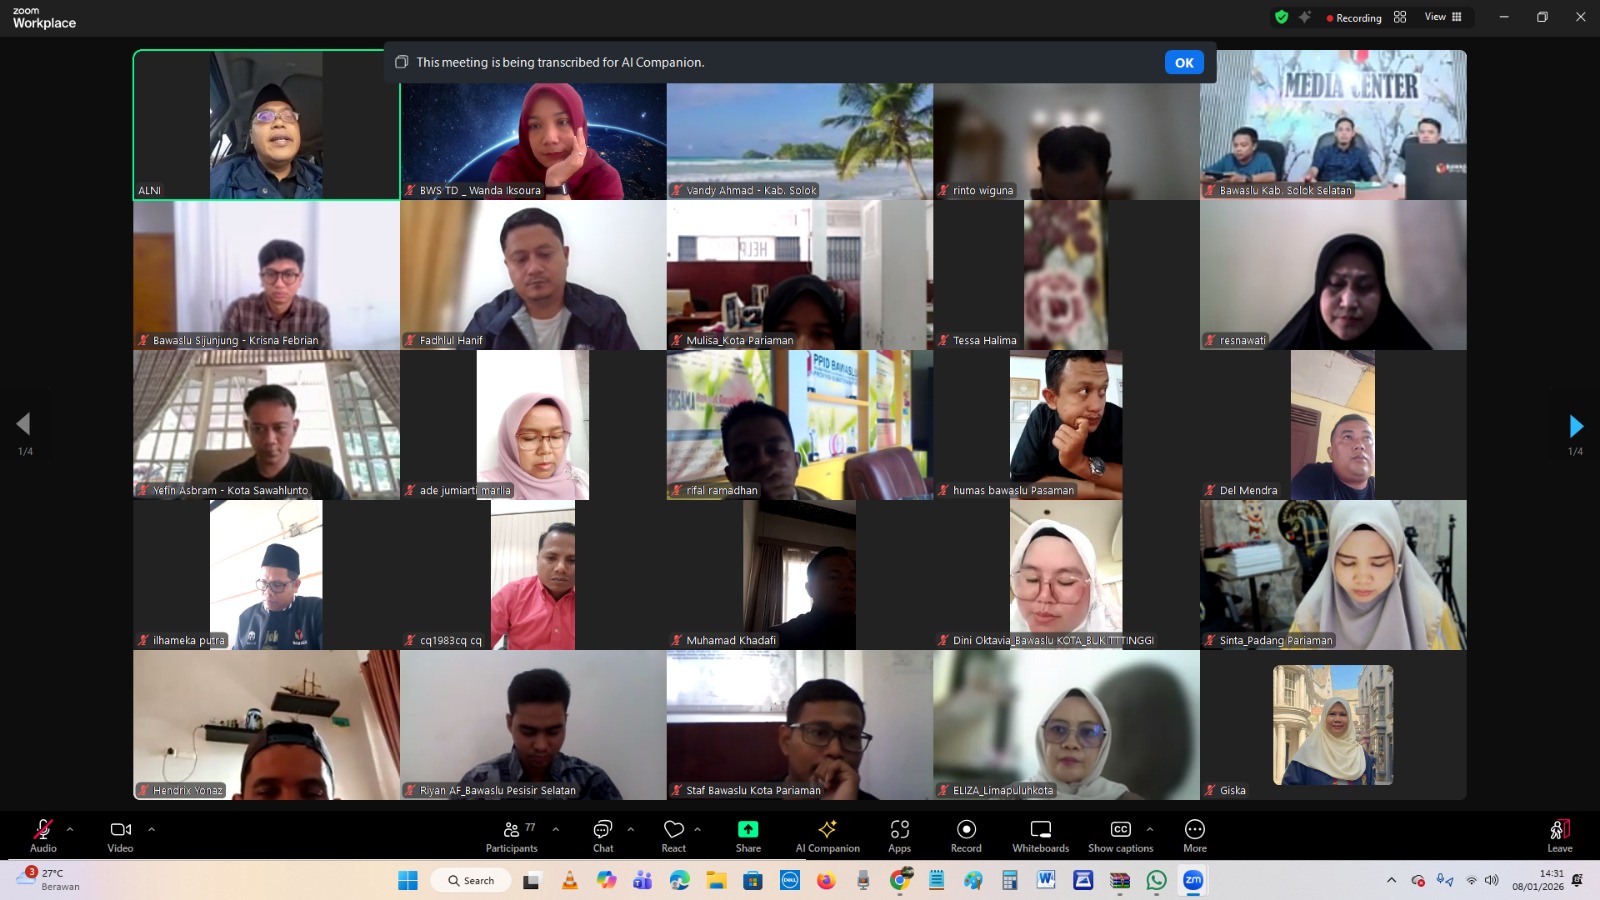1600x900 pixels.
Task: Expand the captions options chevron
Action: tap(1150, 828)
